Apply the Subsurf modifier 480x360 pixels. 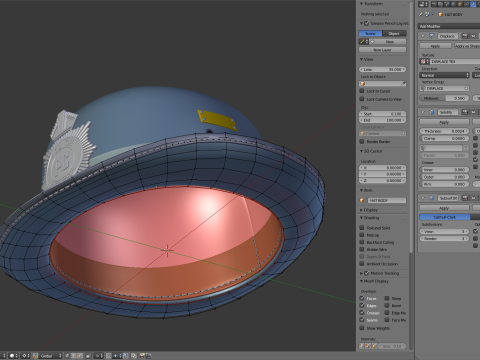click(444, 208)
